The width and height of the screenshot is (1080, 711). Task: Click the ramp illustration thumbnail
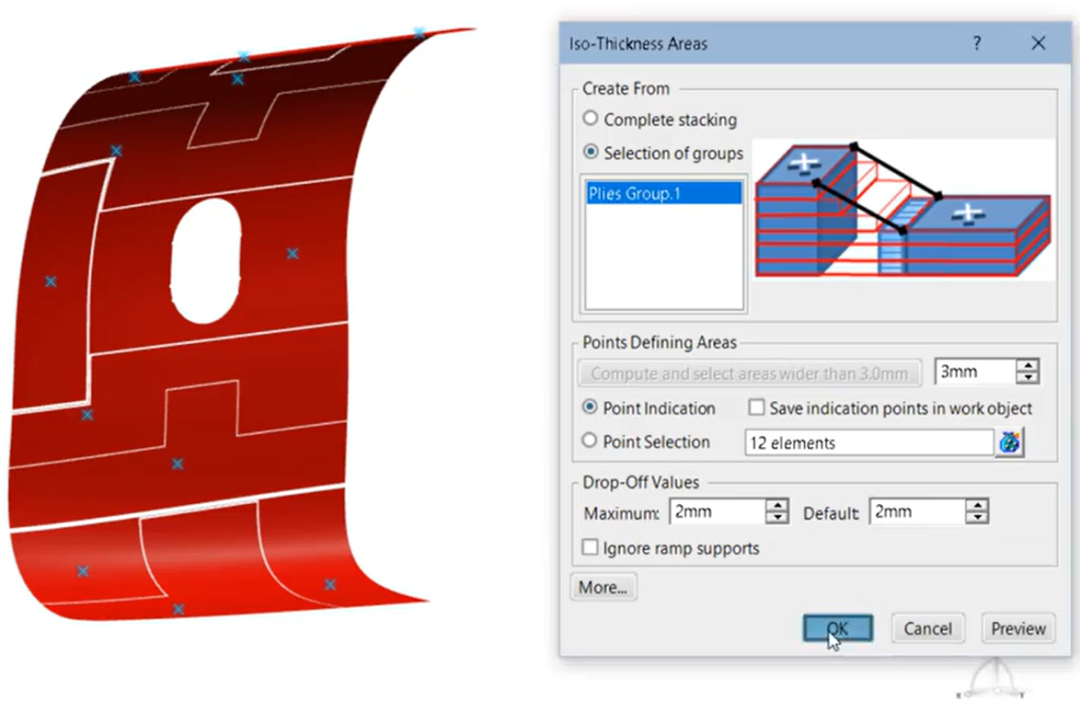(x=903, y=209)
